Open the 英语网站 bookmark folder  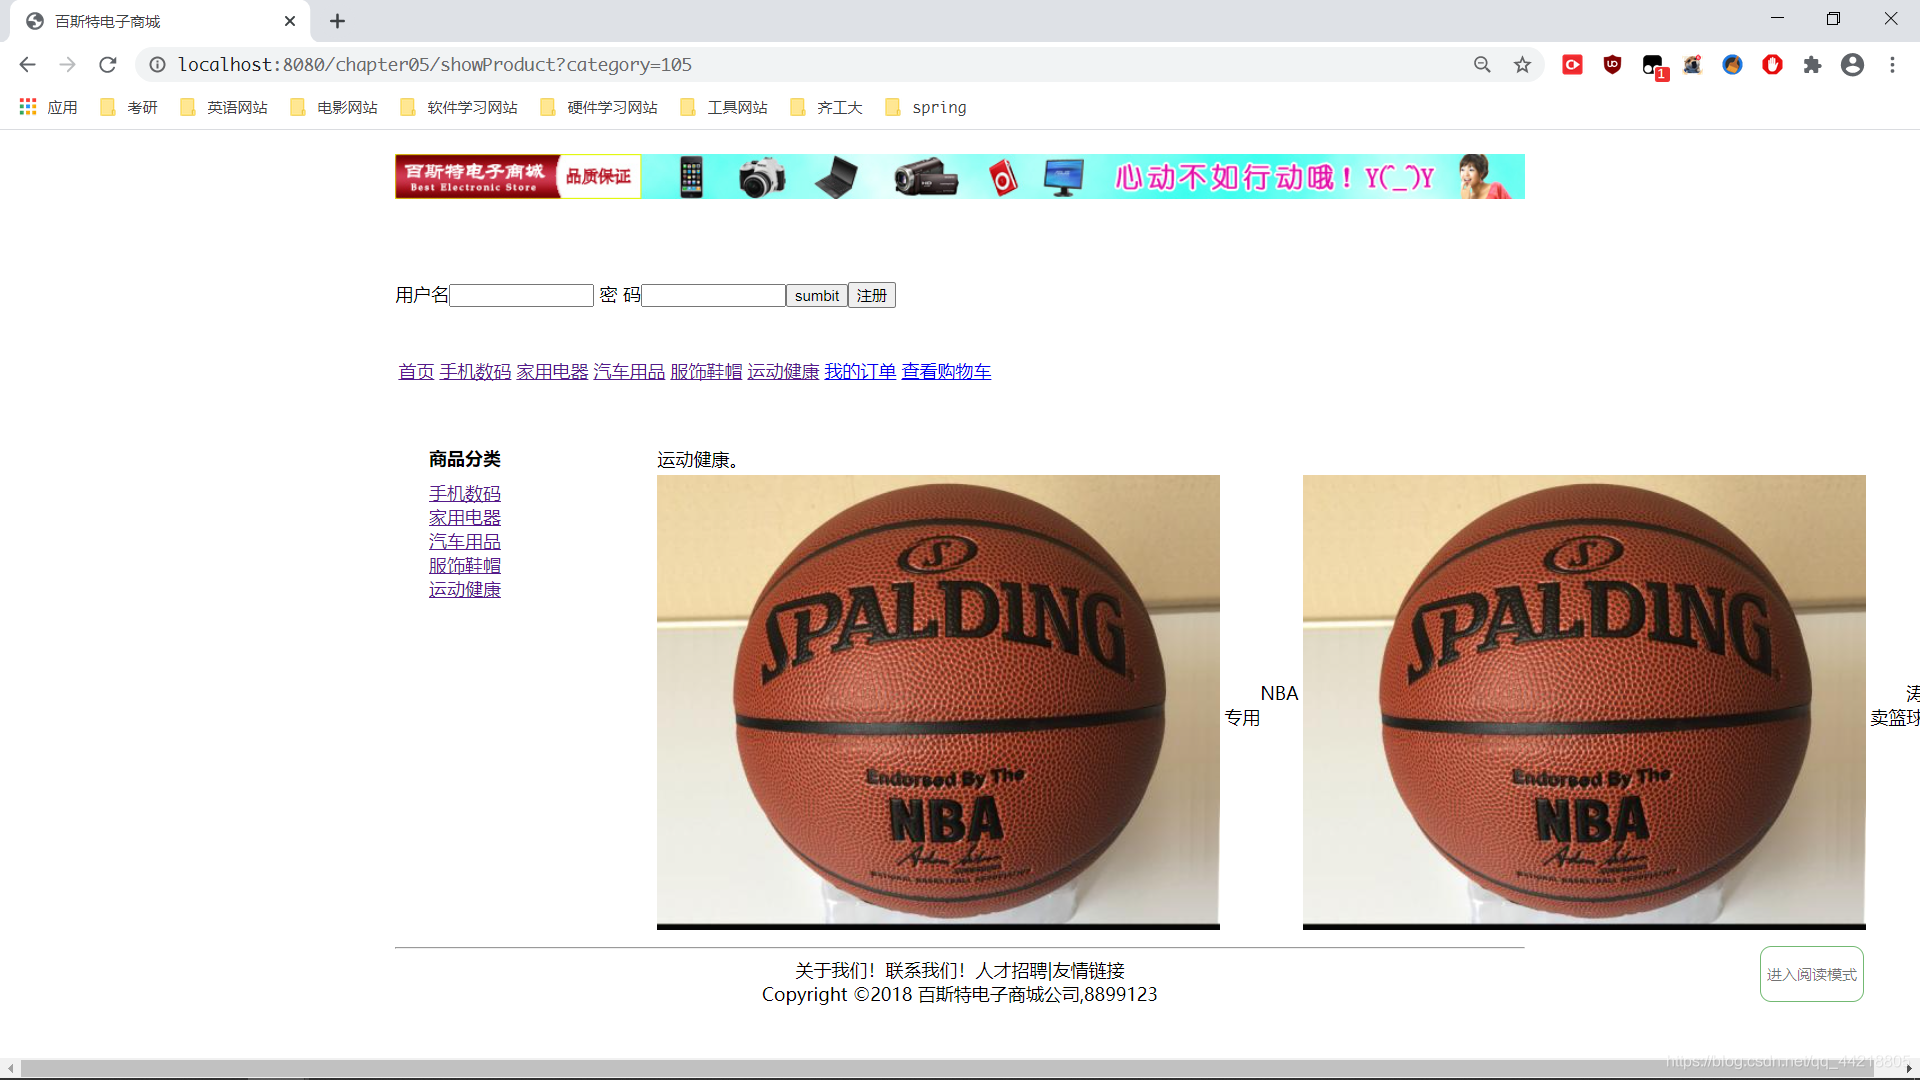(x=224, y=107)
